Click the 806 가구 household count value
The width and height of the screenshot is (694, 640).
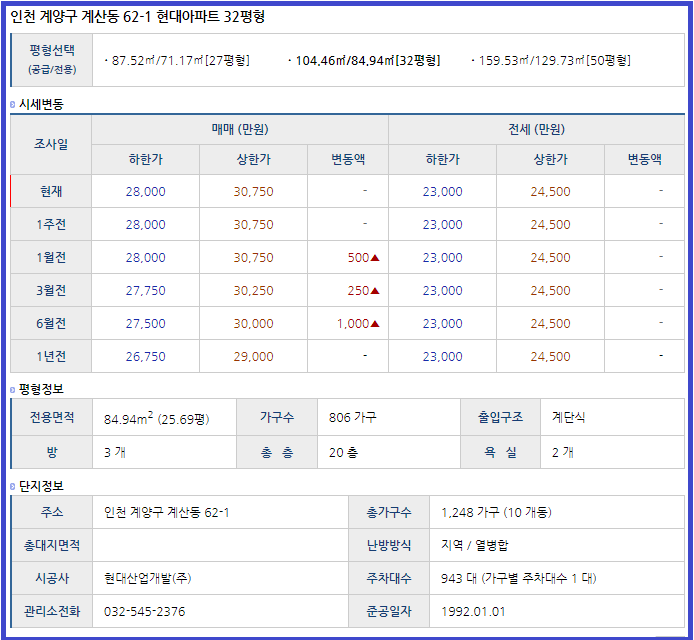point(353,417)
